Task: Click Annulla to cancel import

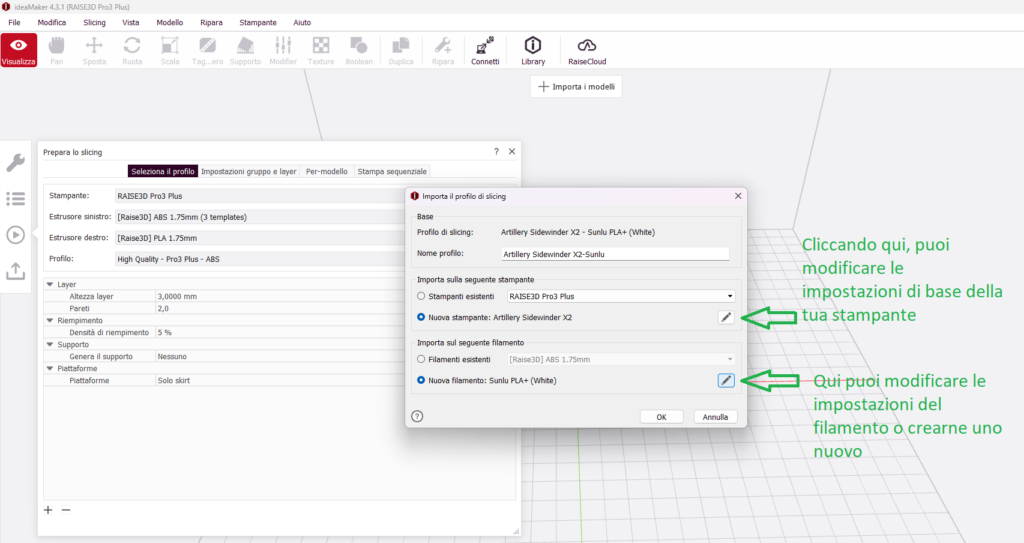Action: pos(715,417)
